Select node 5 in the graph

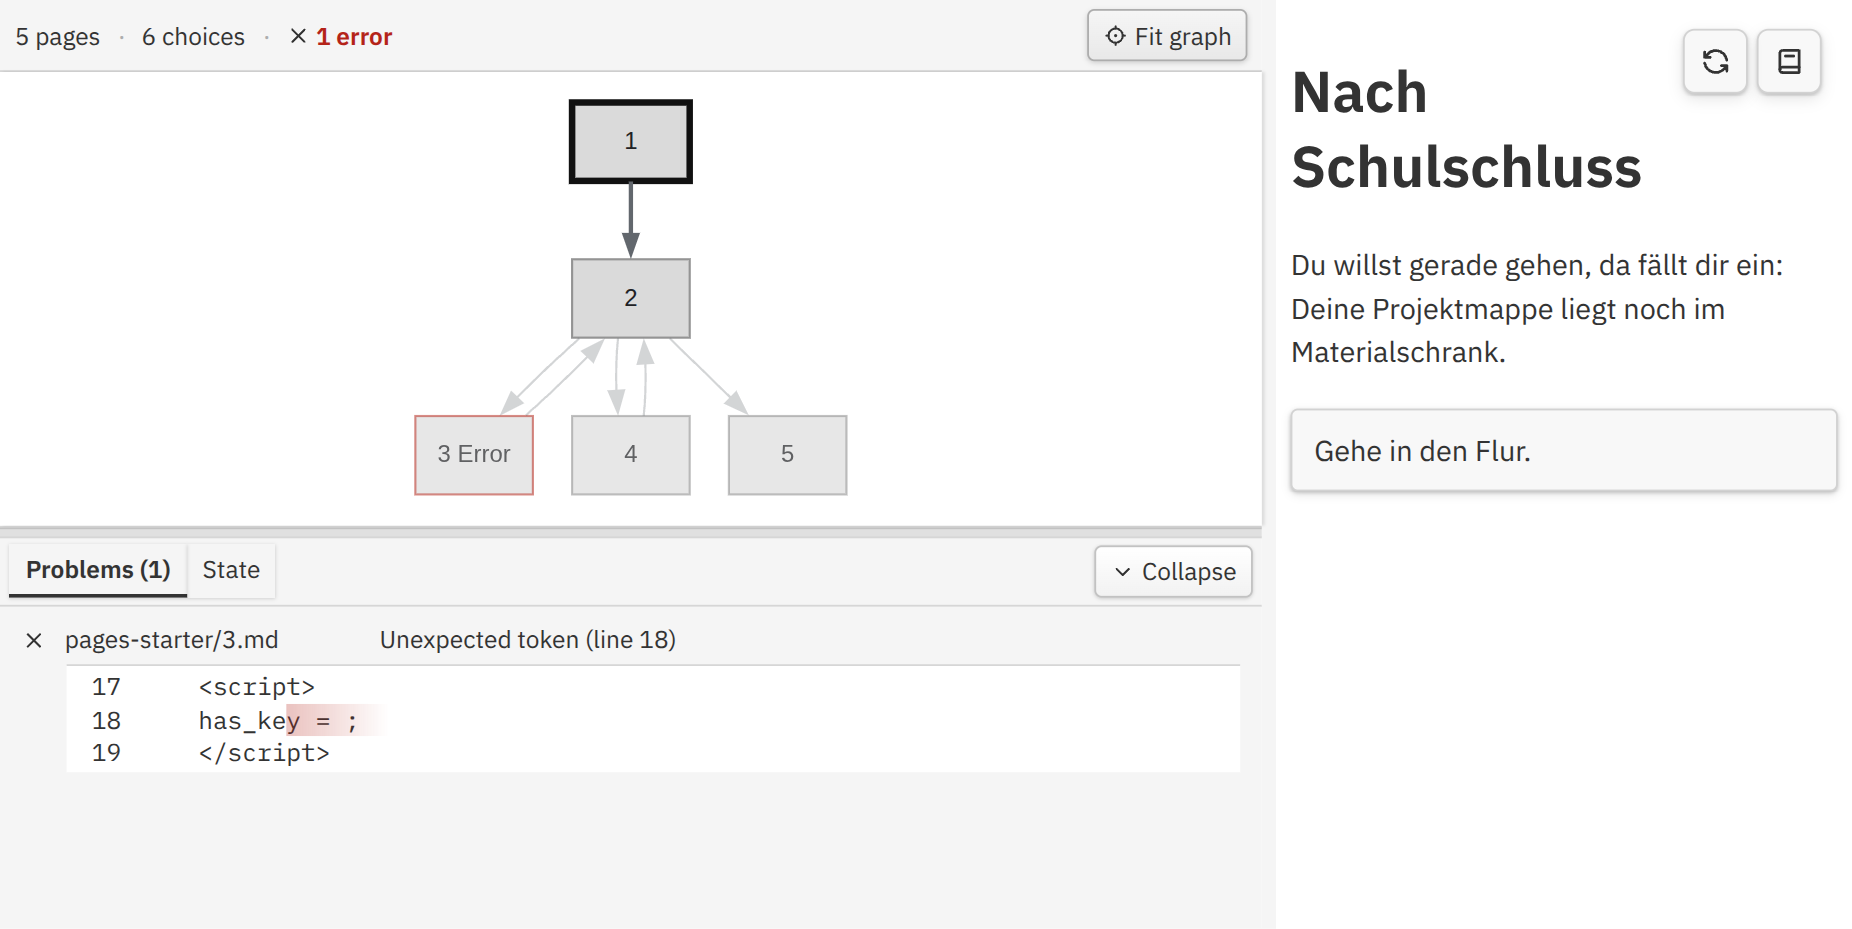point(788,455)
